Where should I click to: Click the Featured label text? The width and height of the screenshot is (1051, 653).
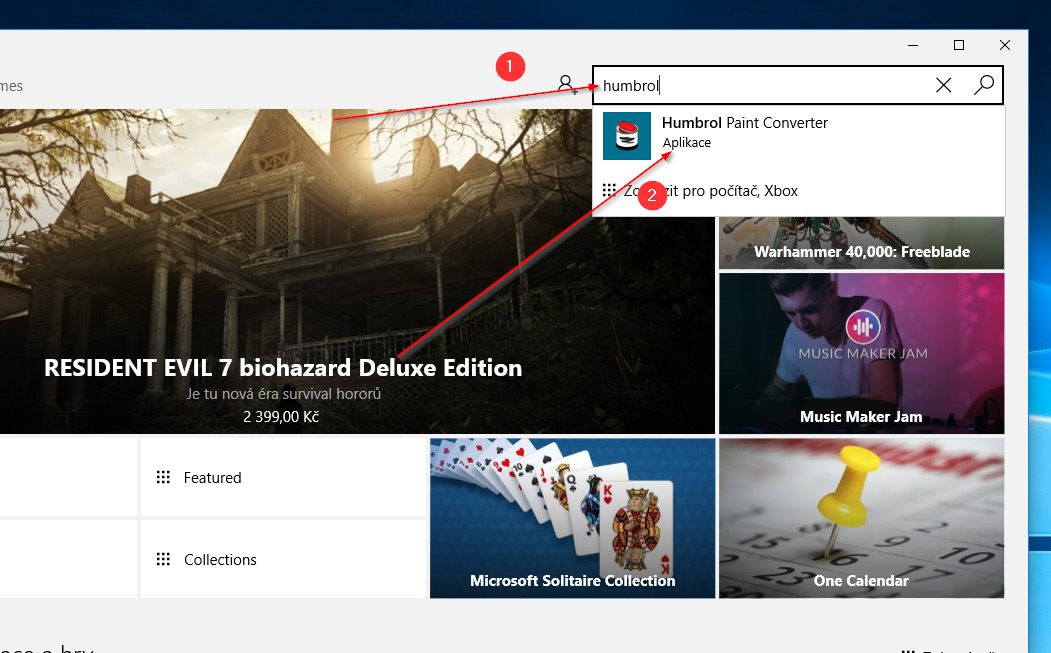(x=213, y=478)
